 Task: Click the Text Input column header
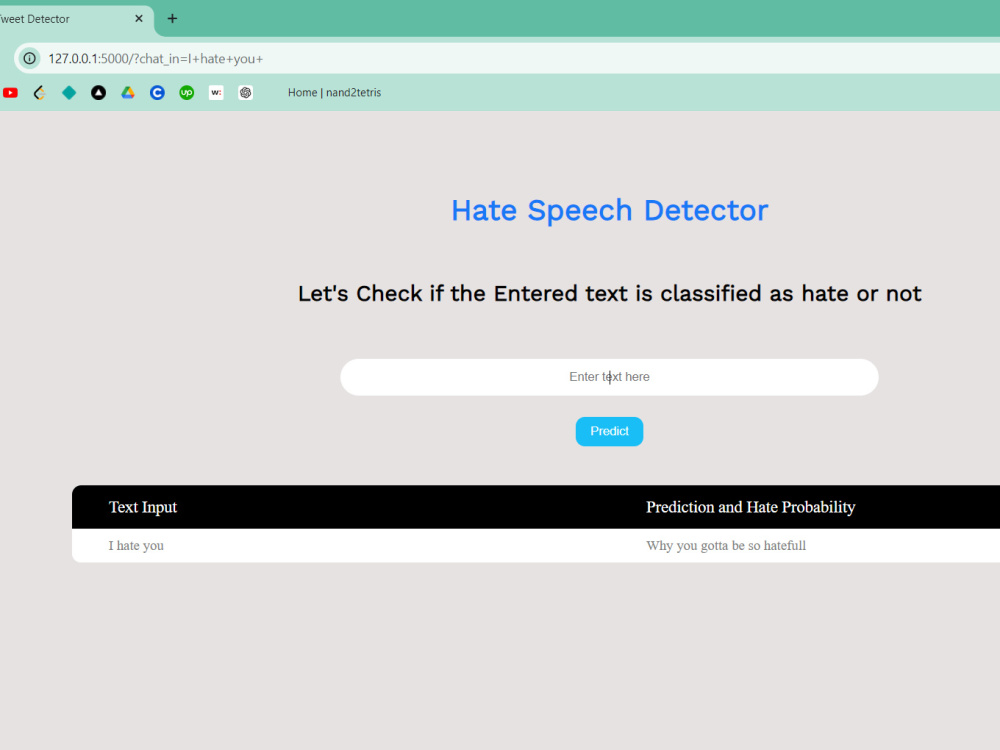(x=143, y=507)
